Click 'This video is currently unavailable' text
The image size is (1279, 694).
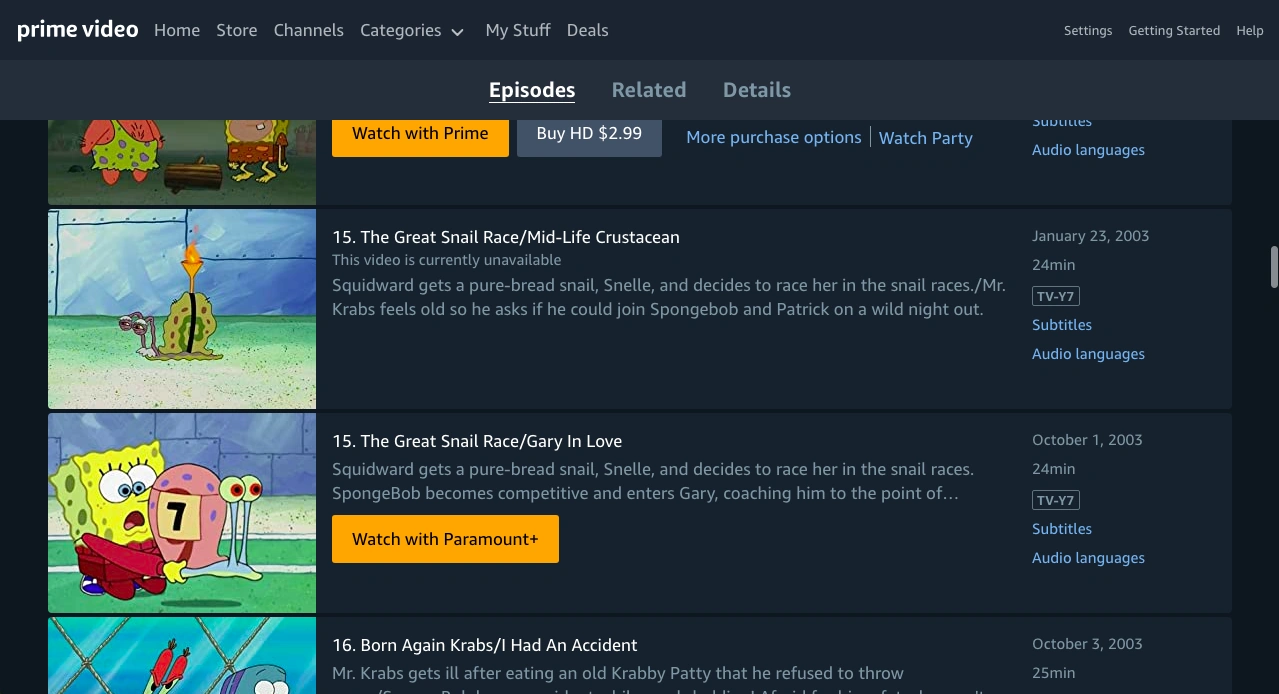click(447, 260)
